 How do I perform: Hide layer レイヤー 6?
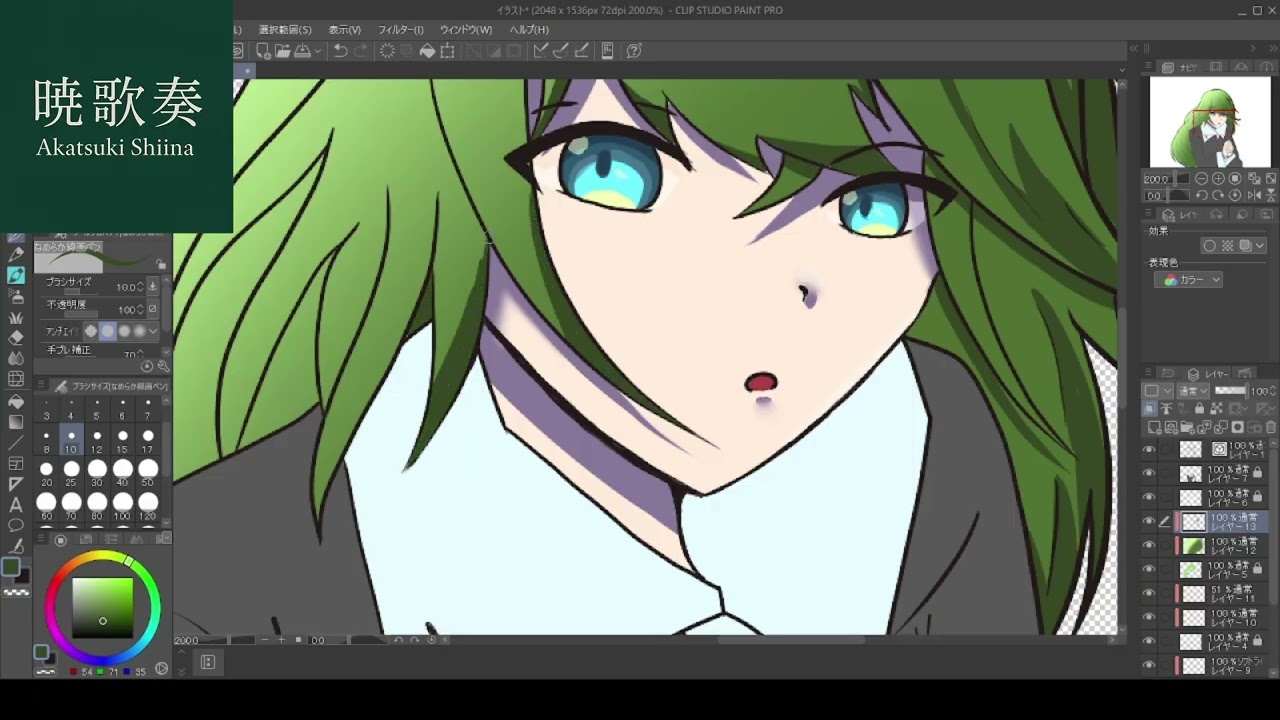[x=1149, y=497]
